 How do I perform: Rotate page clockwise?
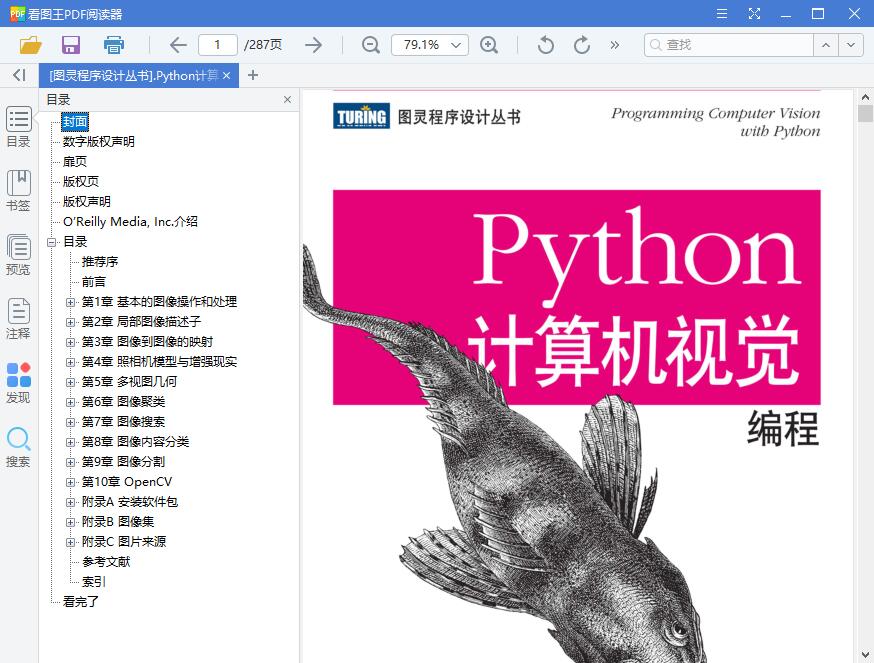582,45
